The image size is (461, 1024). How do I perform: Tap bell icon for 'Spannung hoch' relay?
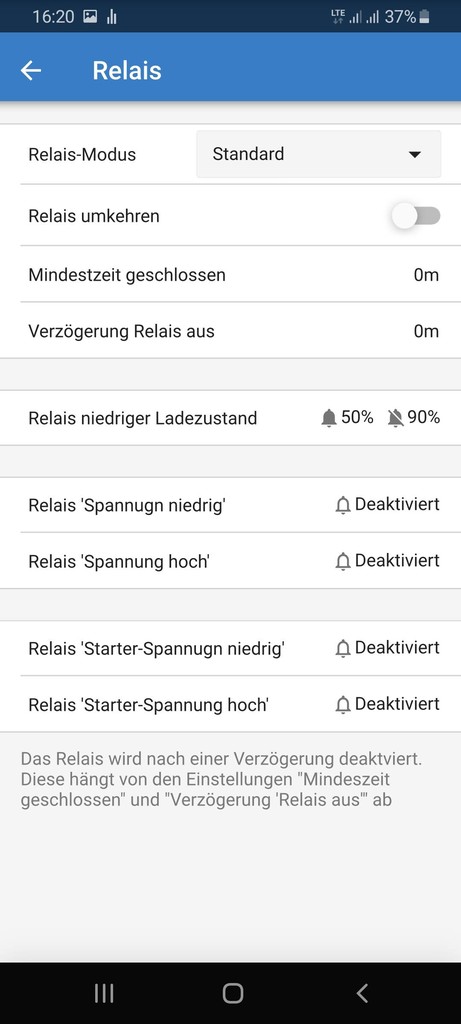tap(343, 562)
